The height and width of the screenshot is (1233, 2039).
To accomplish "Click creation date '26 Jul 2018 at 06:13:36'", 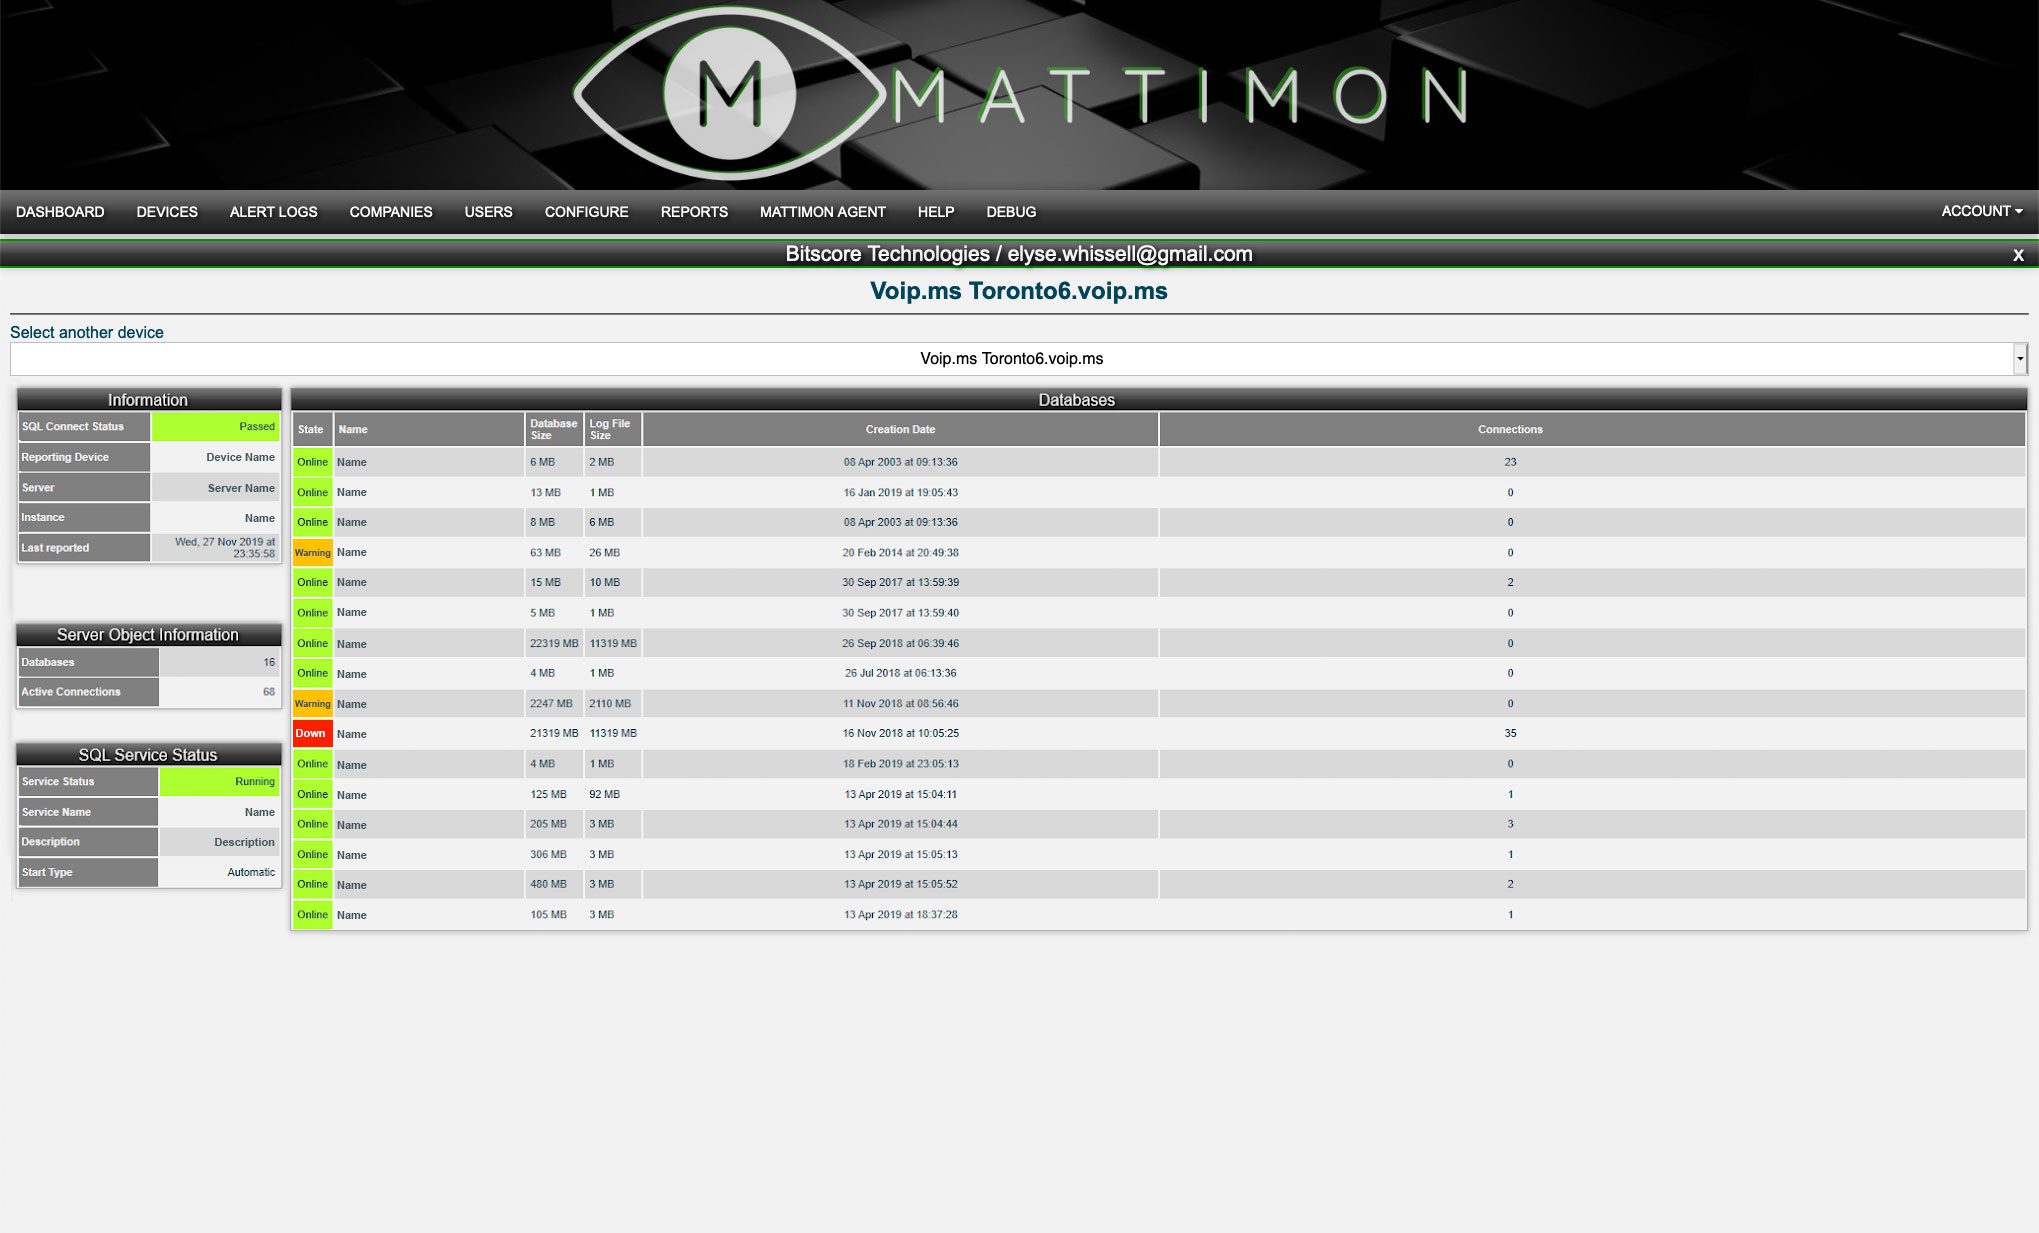I will pyautogui.click(x=900, y=673).
